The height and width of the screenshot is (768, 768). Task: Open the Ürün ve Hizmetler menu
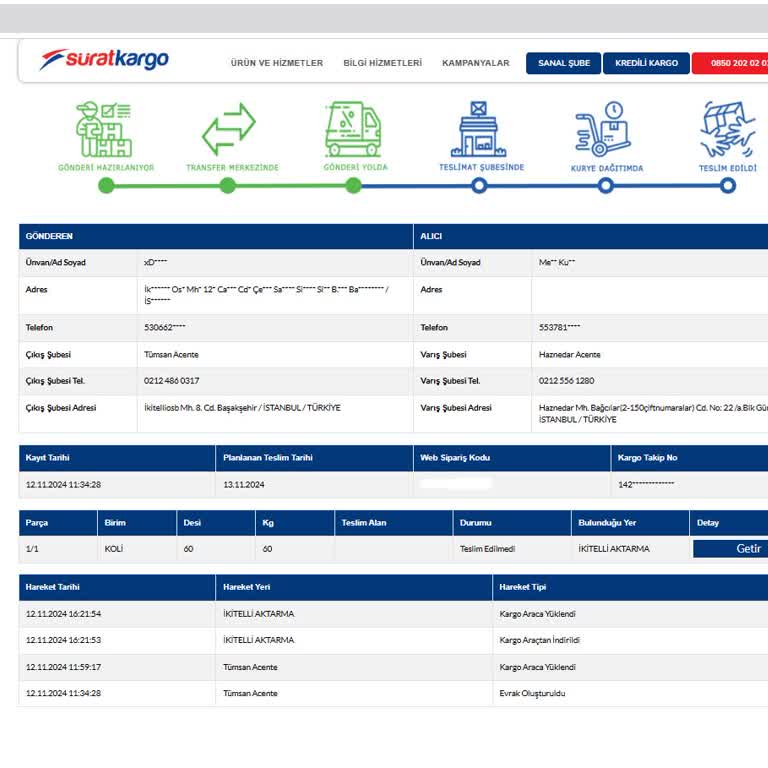click(277, 63)
